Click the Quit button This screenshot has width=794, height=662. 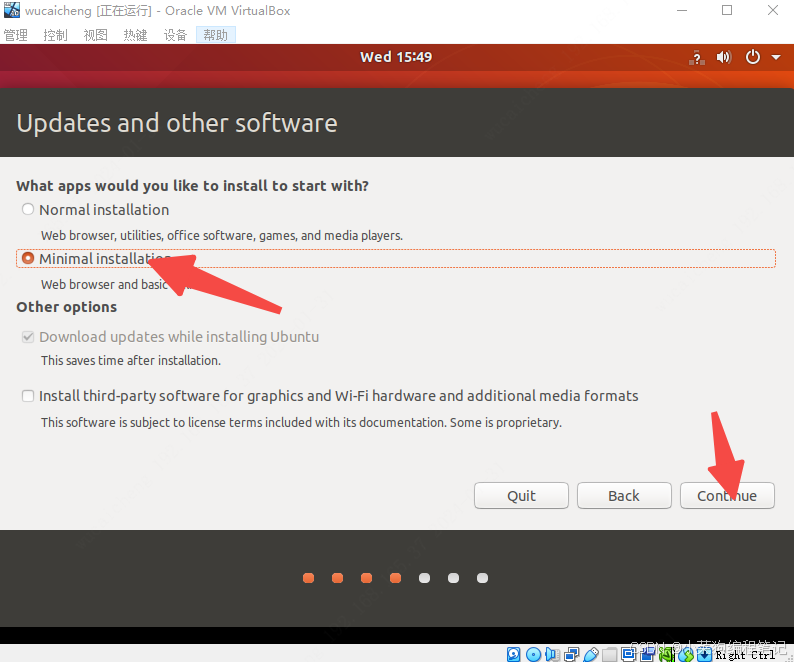pos(521,495)
